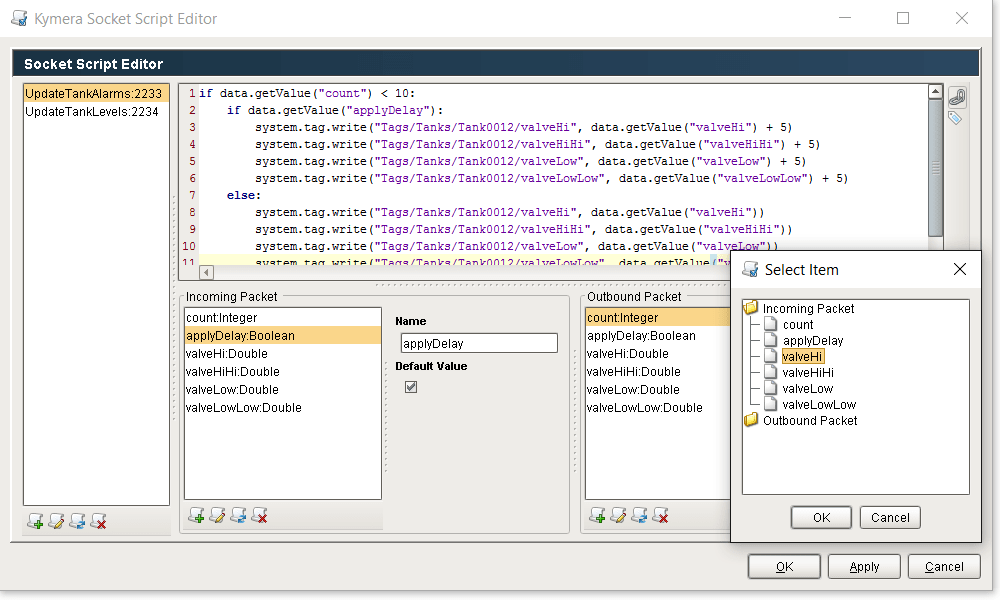
Task: Delete the selected socket script icon
Action: coord(98,522)
